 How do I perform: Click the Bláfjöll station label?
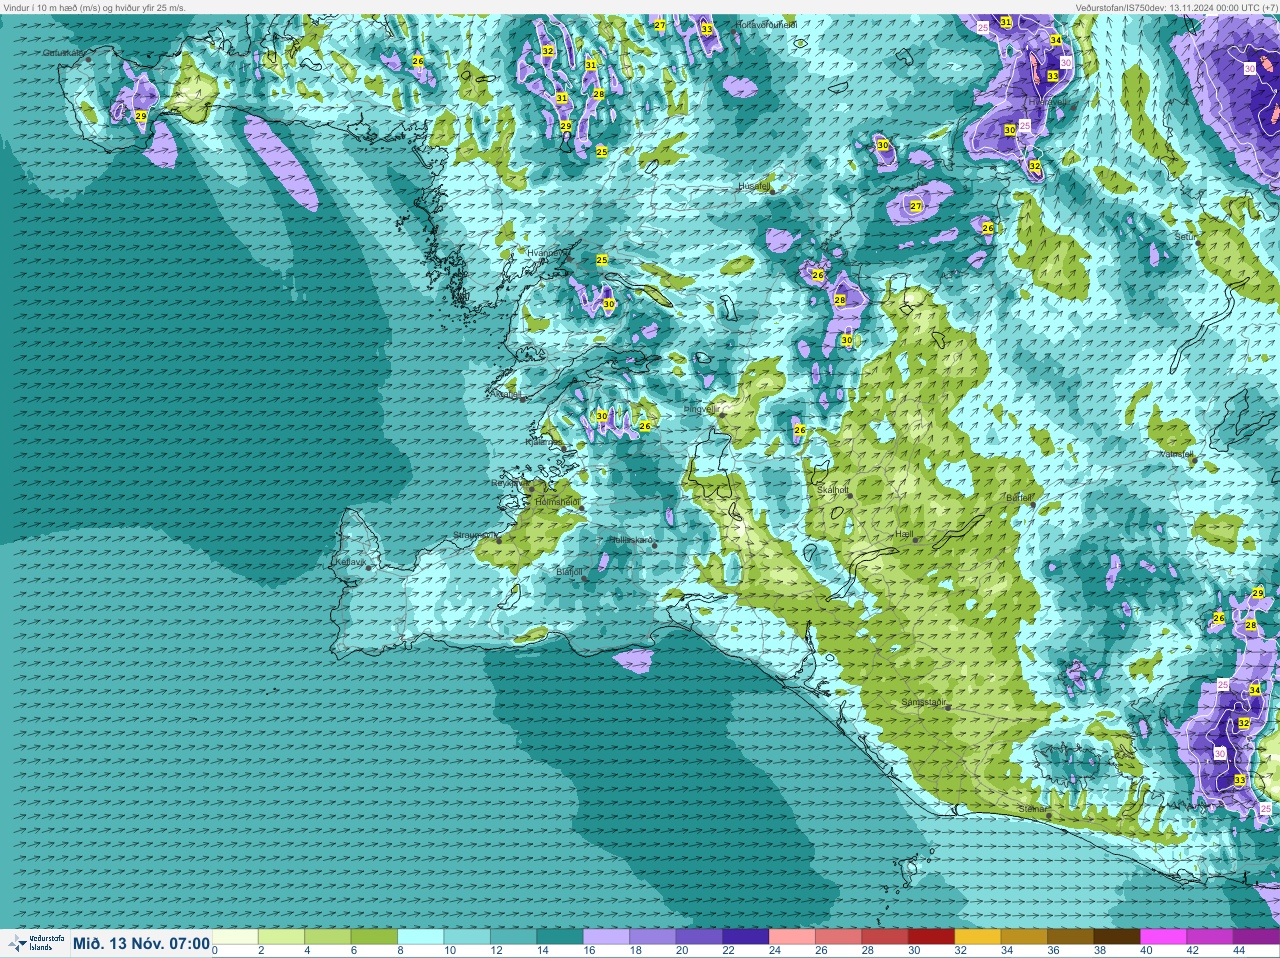tap(569, 572)
